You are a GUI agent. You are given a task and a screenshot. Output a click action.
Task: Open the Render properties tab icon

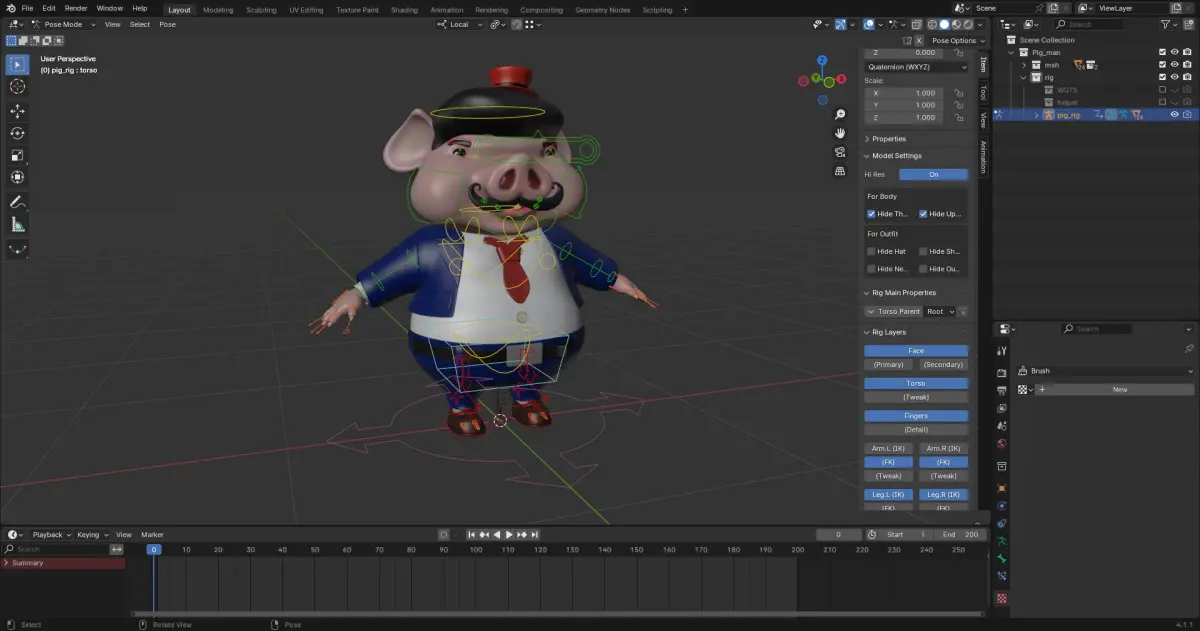(x=1001, y=372)
